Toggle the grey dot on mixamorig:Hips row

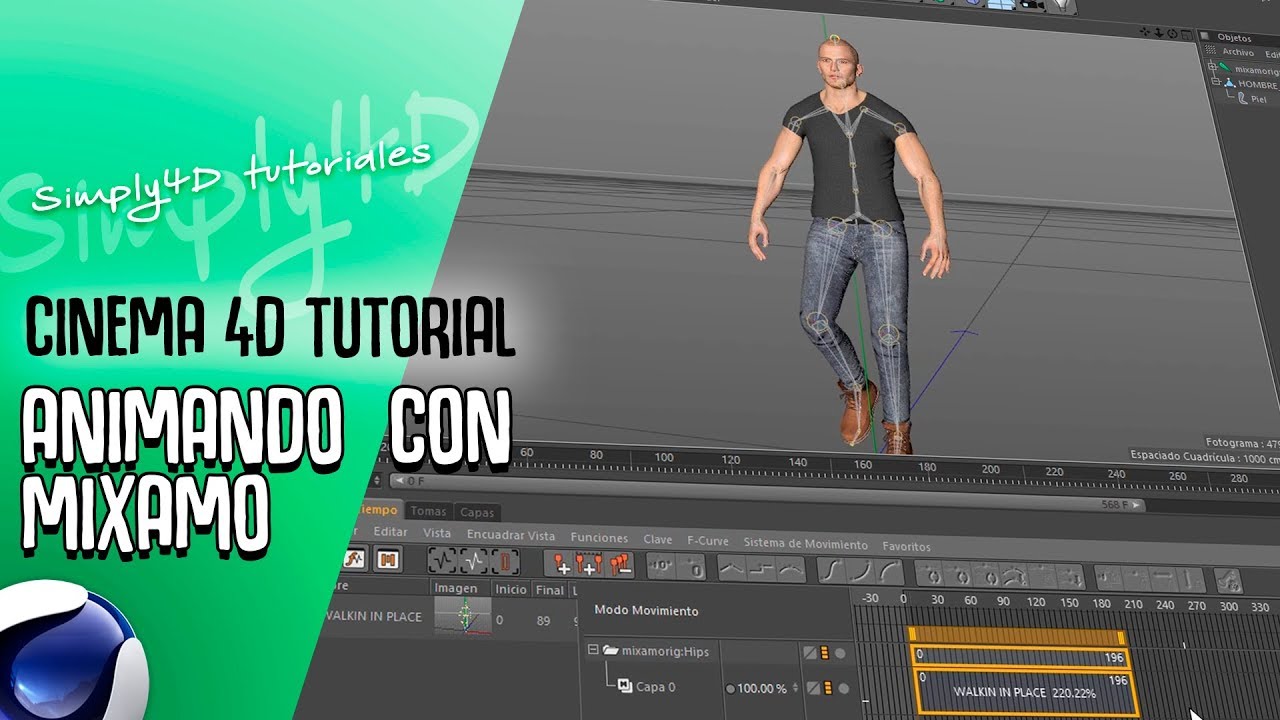[x=840, y=653]
